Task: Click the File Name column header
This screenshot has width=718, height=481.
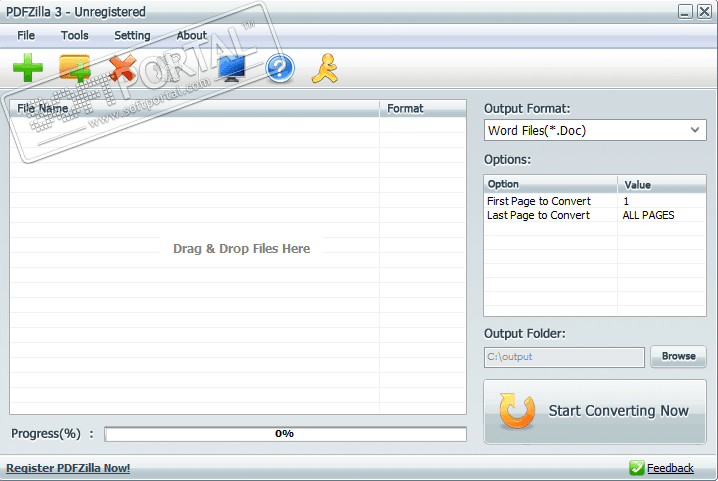Action: [195, 109]
